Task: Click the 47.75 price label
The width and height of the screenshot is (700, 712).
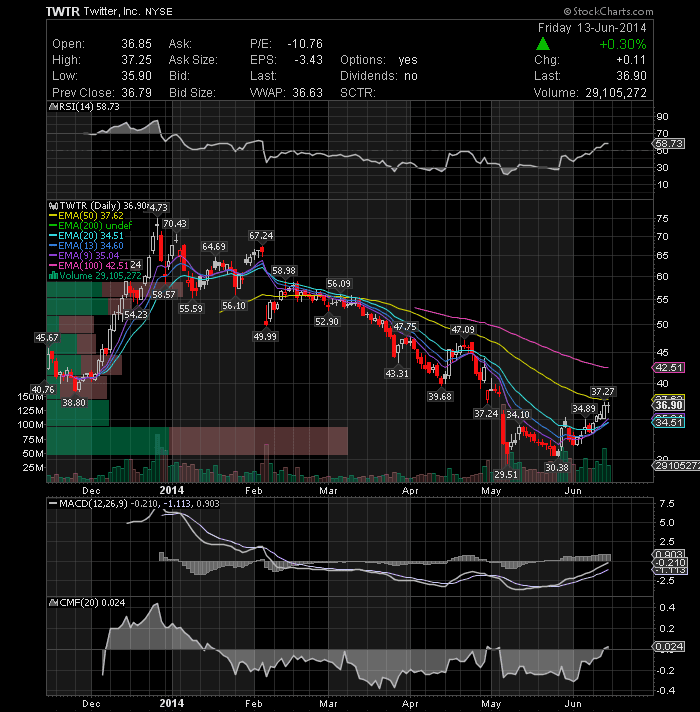Action: click(x=405, y=326)
